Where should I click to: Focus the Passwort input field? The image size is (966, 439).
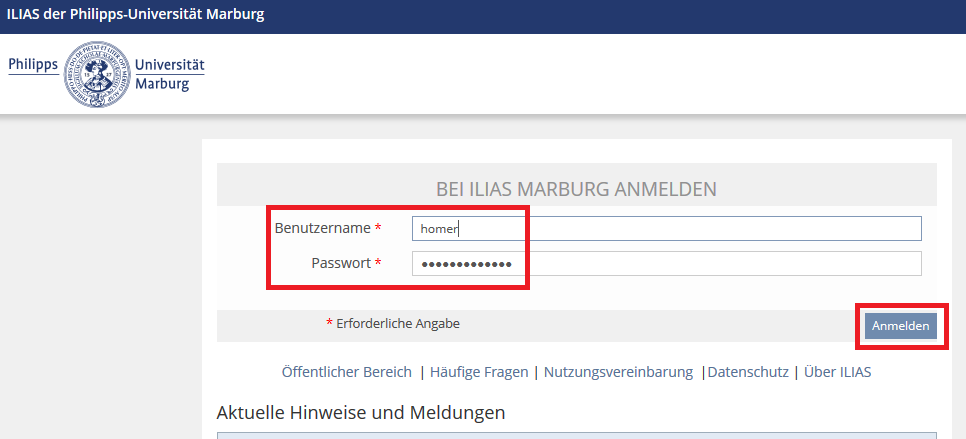[667, 264]
